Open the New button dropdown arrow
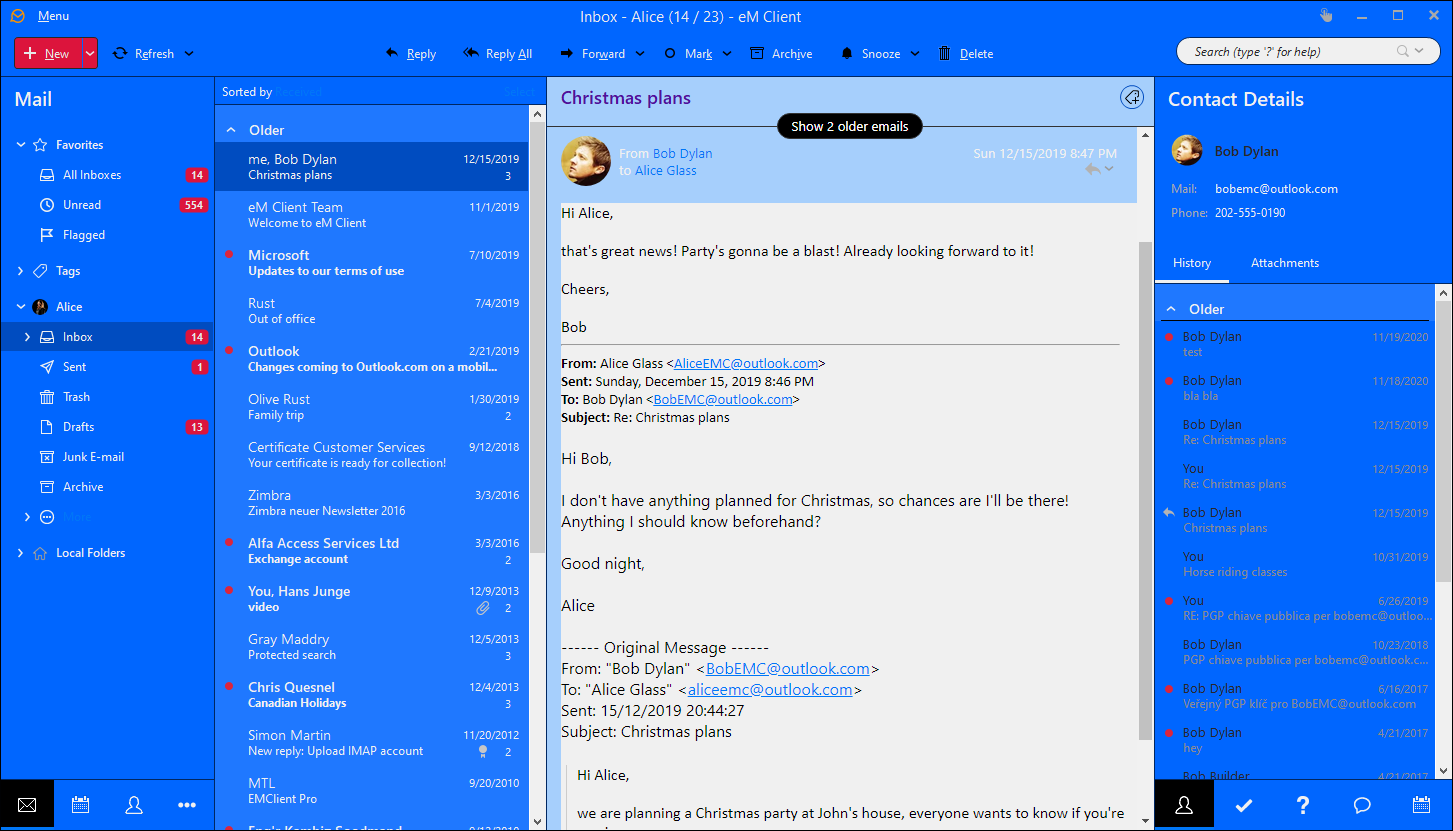Screen dimensions: 1453x831 coord(90,53)
